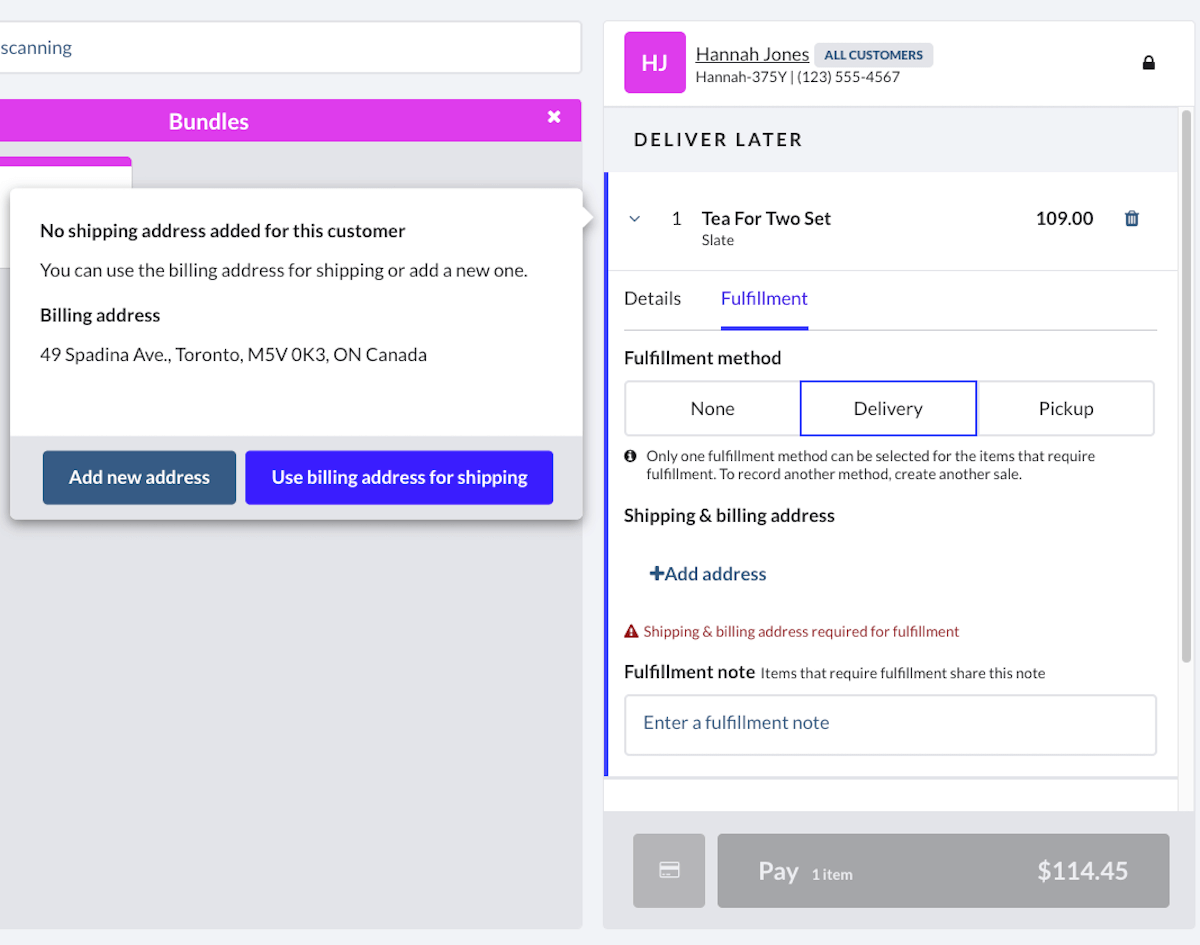
Task: Click the plus icon beside Add address
Action: (x=656, y=574)
